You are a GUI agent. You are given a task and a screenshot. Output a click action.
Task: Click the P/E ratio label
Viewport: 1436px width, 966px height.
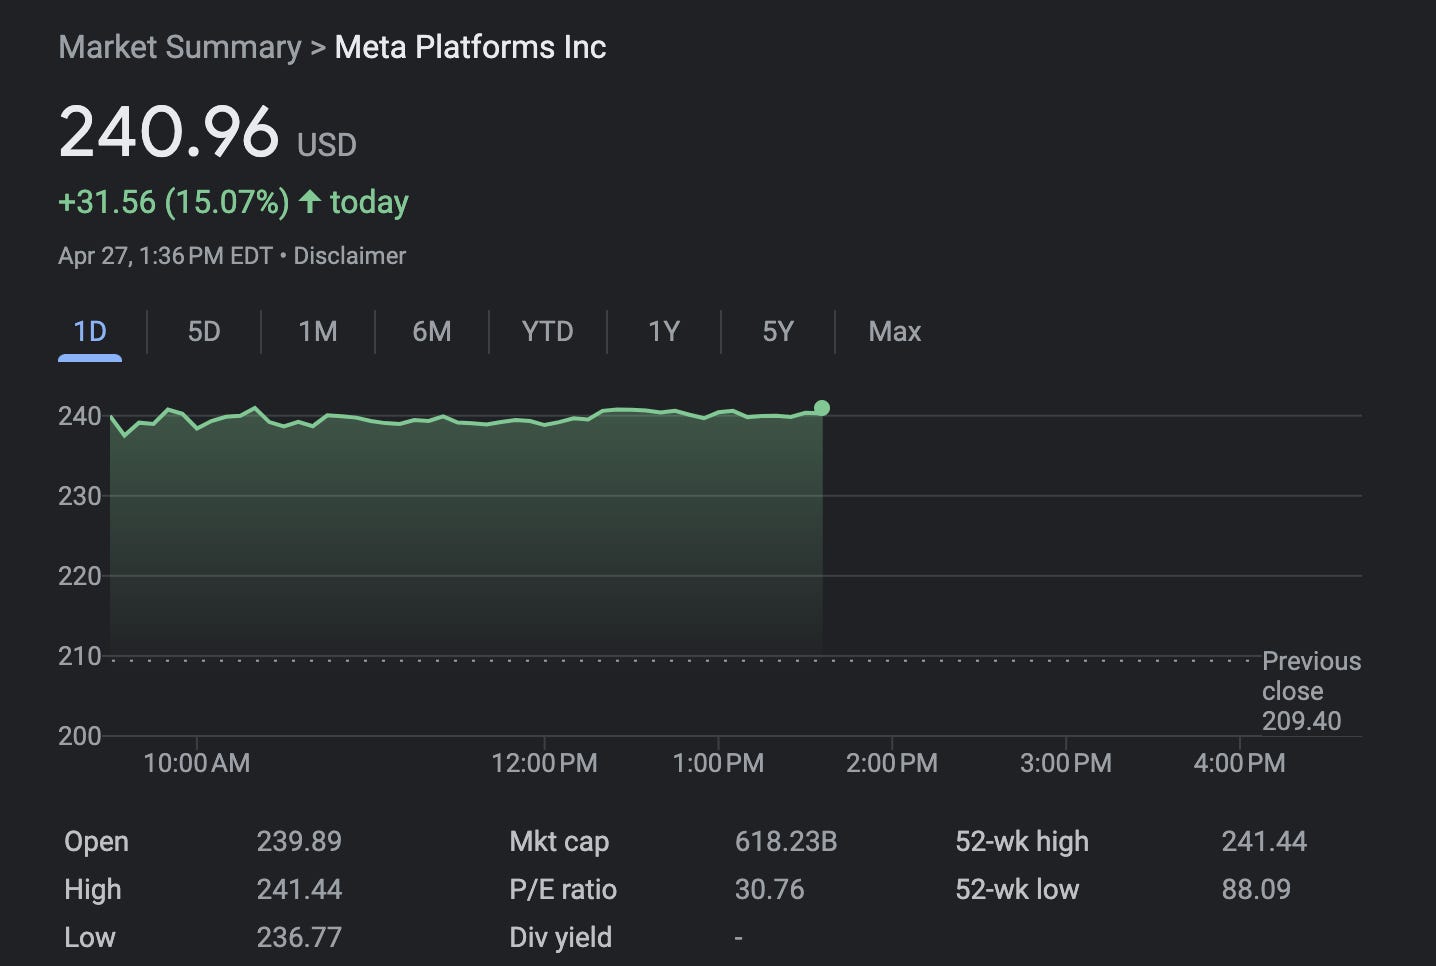563,889
